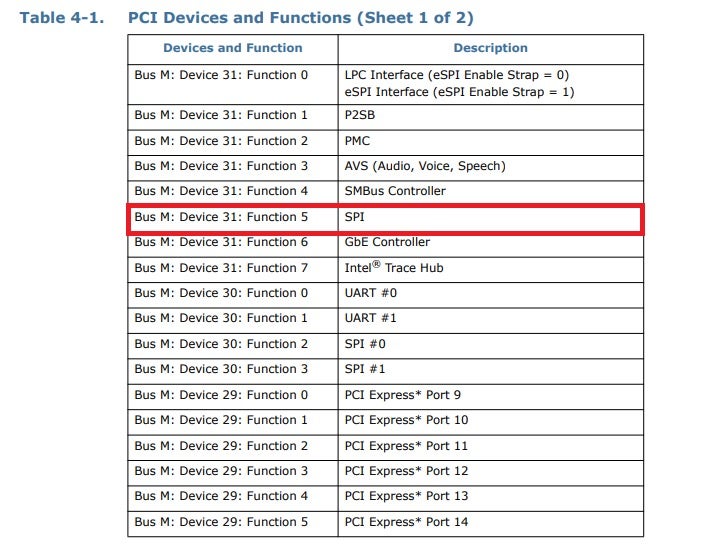Image resolution: width=707 pixels, height=555 pixels.
Task: Click the GbE Controller cell
Action: [x=387, y=242]
